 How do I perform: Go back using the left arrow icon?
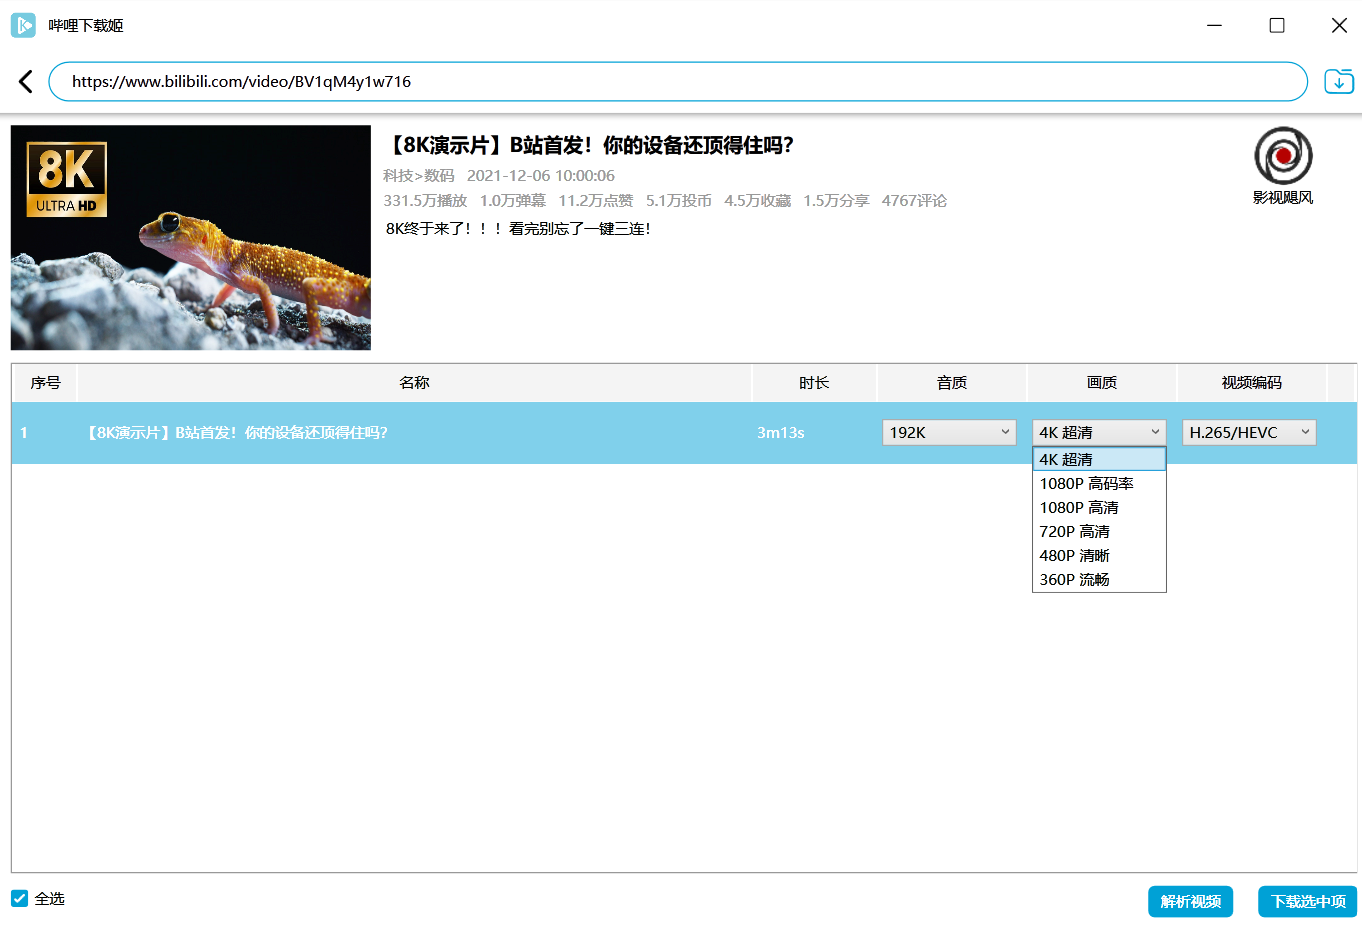click(26, 82)
